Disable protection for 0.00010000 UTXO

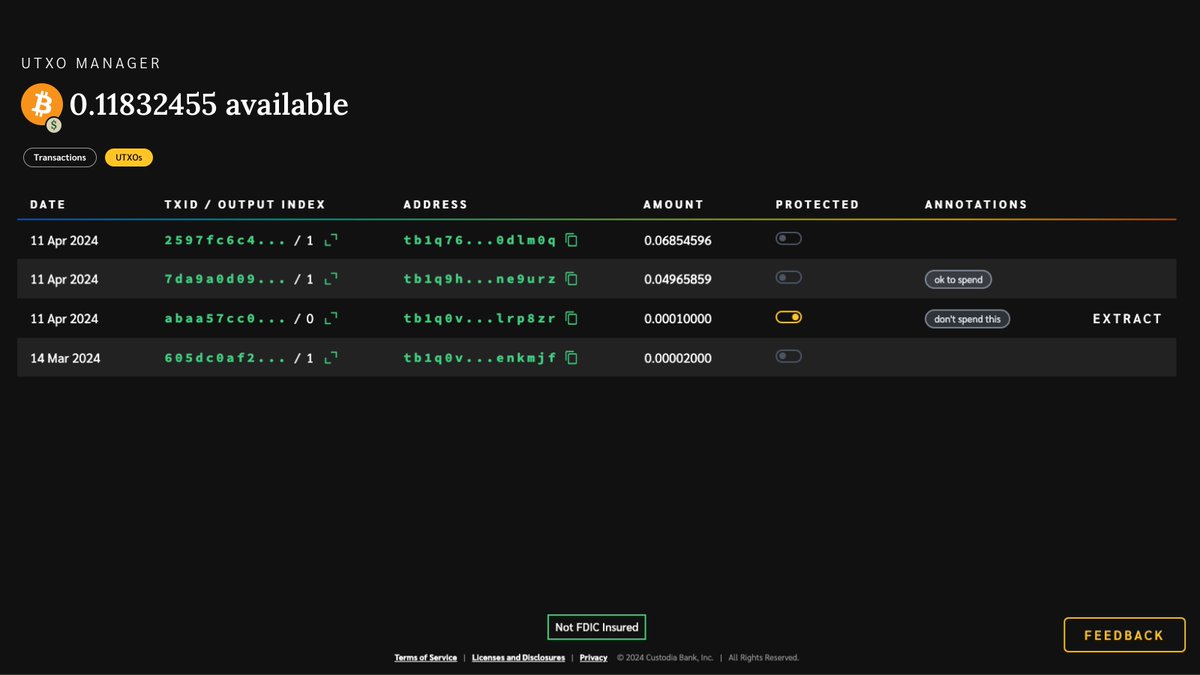[x=789, y=317]
